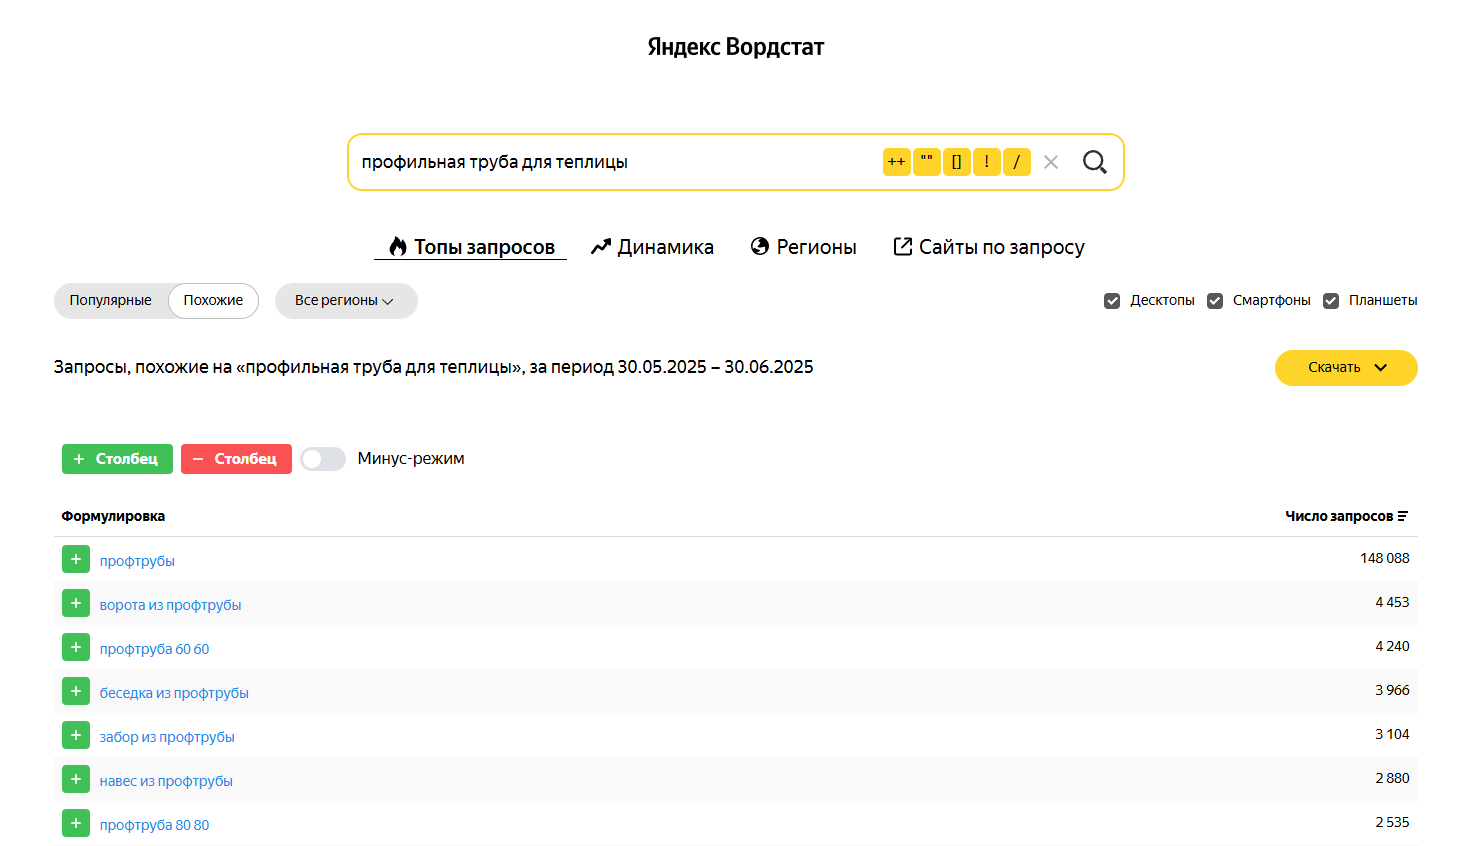Open the ворота из профтрубы link
This screenshot has height=846, width=1470.
pos(170,605)
